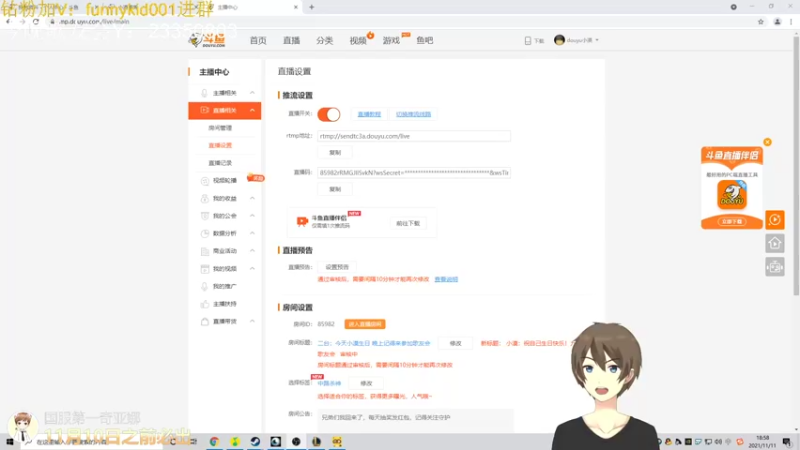This screenshot has width=800, height=450.
Task: Click the 主播相关 microphone icon
Action: (205, 93)
